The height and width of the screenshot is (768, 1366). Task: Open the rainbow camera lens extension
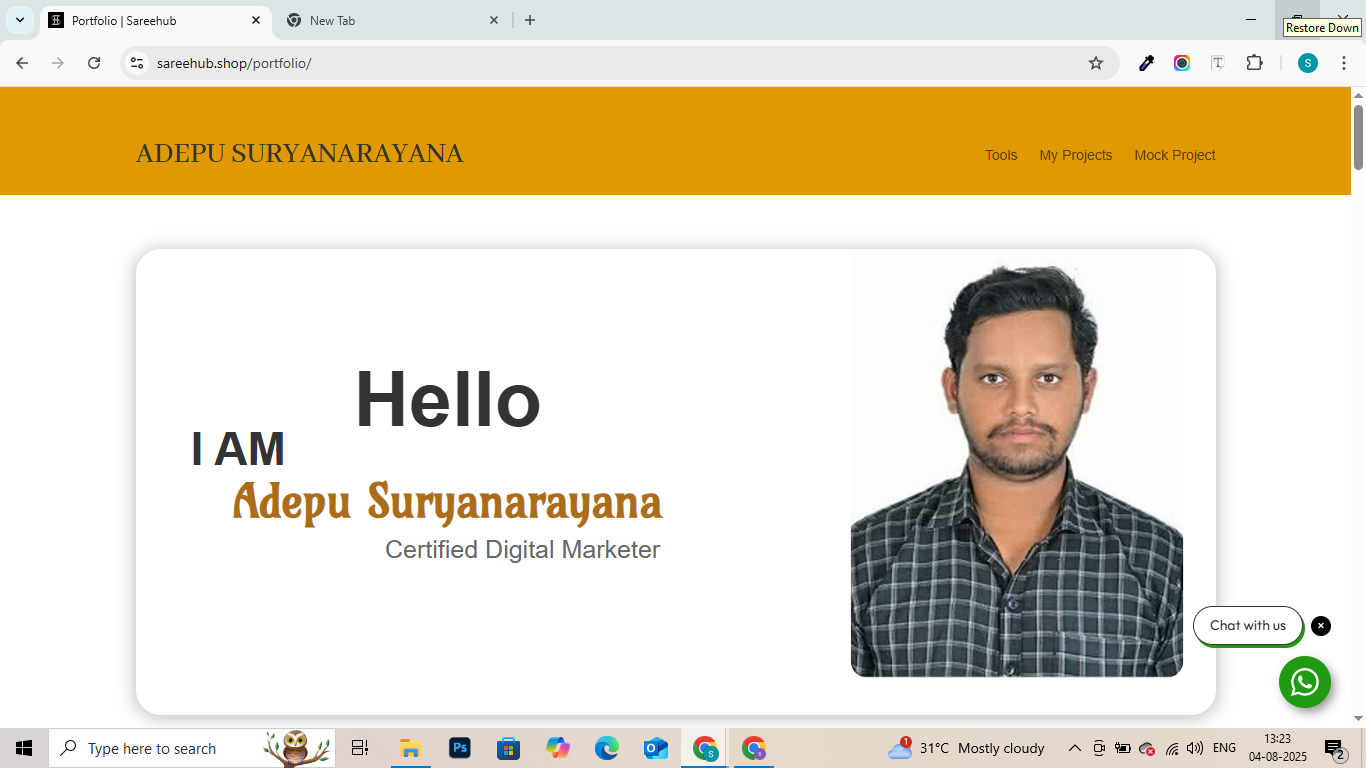tap(1182, 63)
